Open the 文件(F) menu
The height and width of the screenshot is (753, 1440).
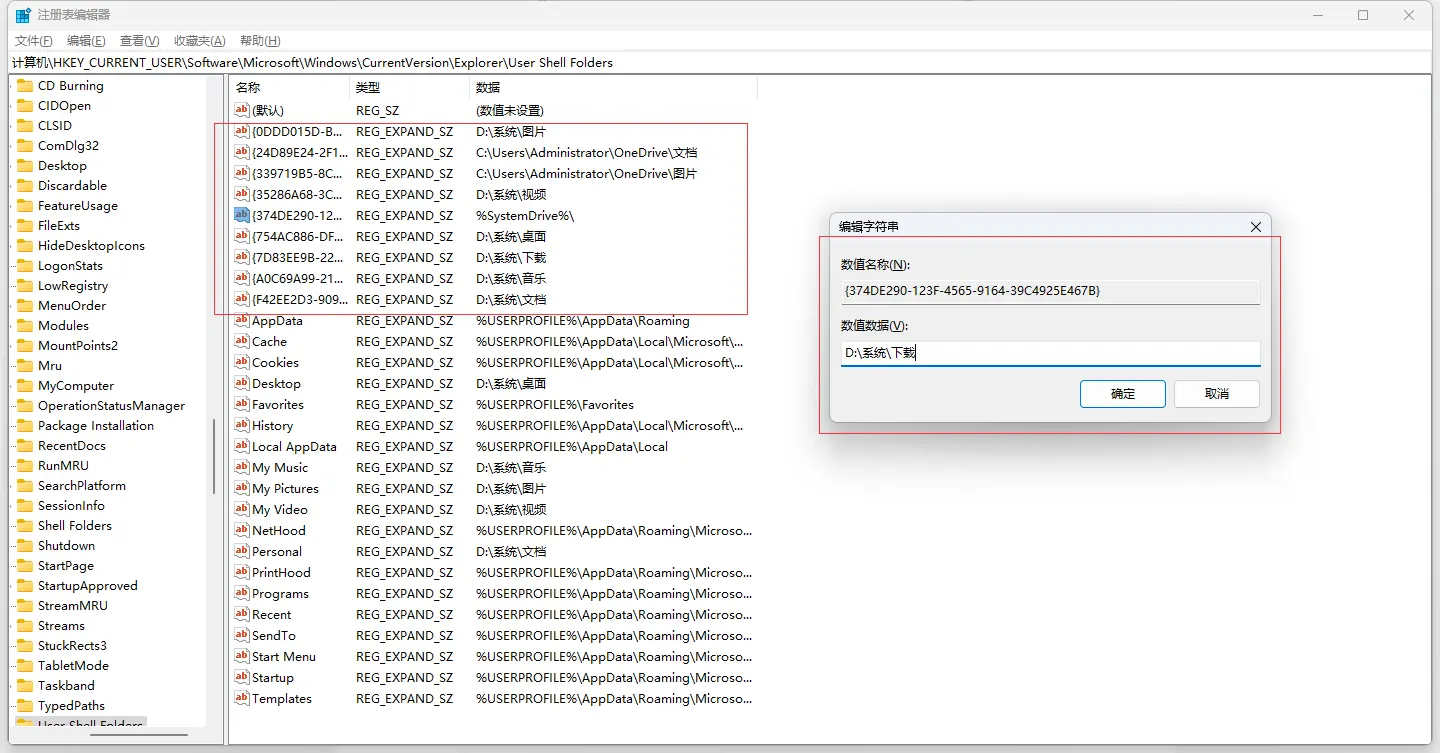pos(33,41)
